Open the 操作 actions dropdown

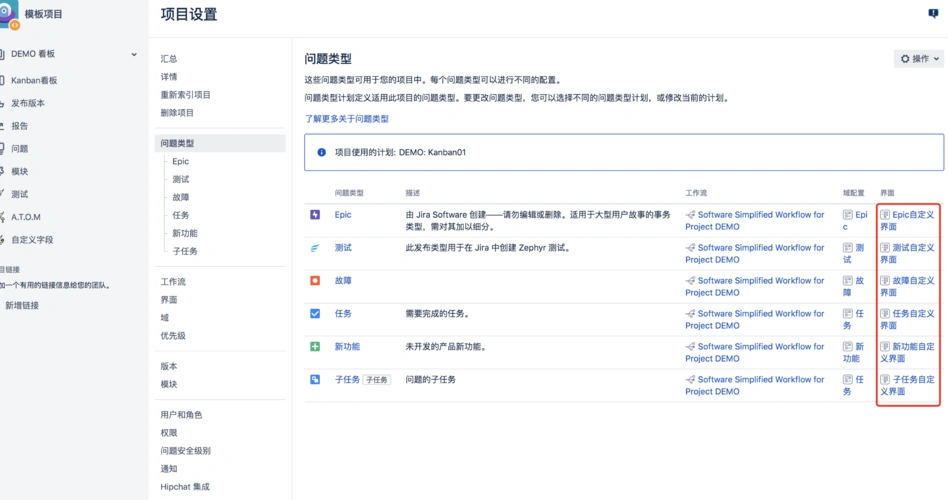(920, 59)
